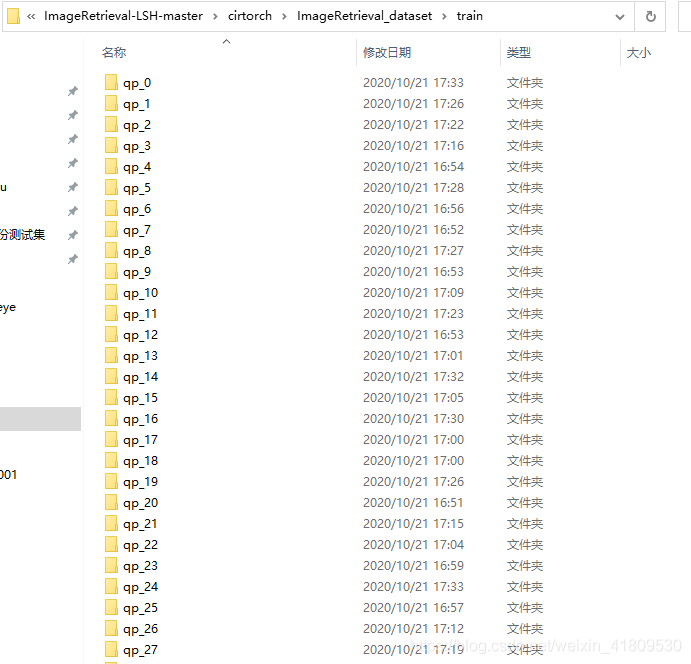Click the folder icon in address bar
This screenshot has height=664, width=691.
coord(14,16)
